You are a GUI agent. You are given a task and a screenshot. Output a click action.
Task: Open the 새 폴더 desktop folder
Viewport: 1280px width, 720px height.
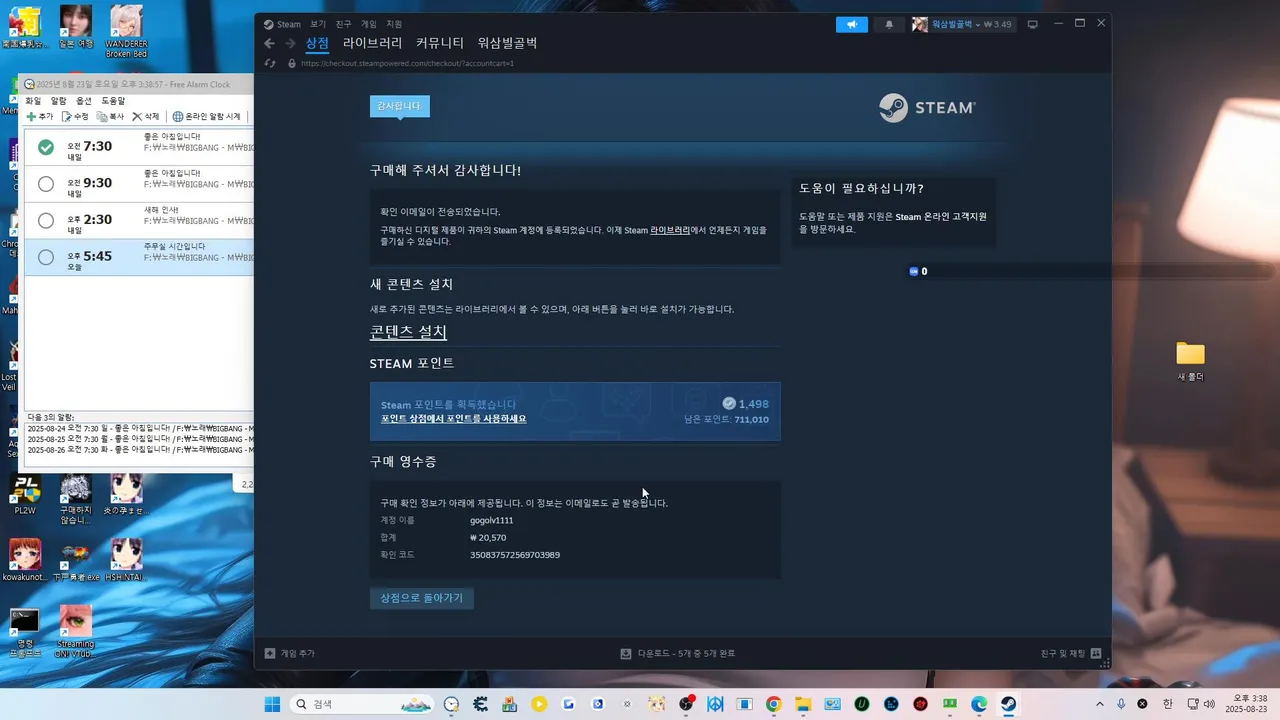[1190, 361]
